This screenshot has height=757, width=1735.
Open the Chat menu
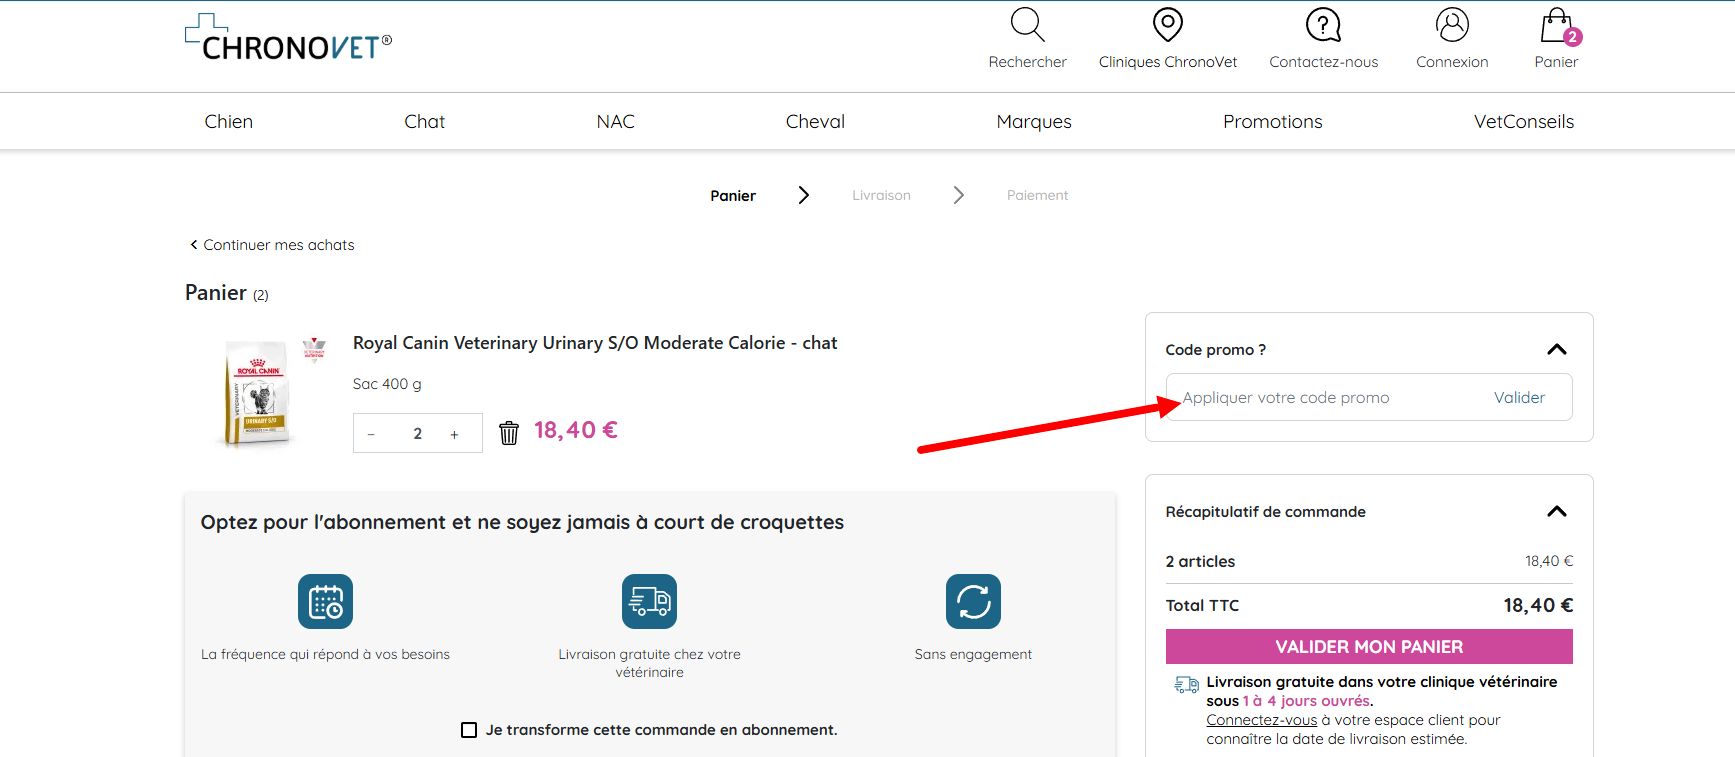[424, 122]
